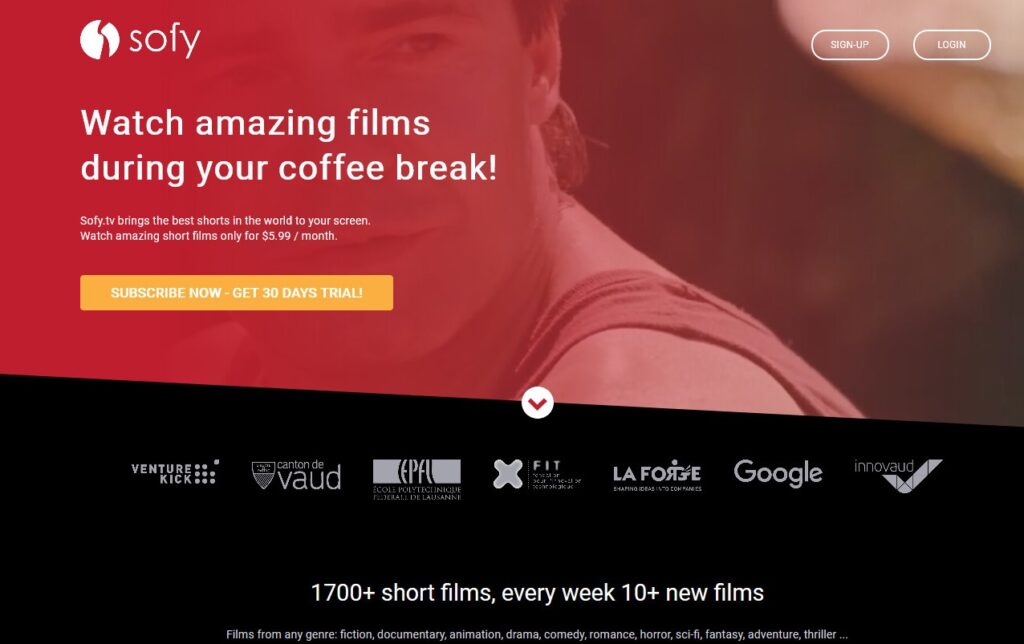Click the sofy wordmark text

coord(165,40)
